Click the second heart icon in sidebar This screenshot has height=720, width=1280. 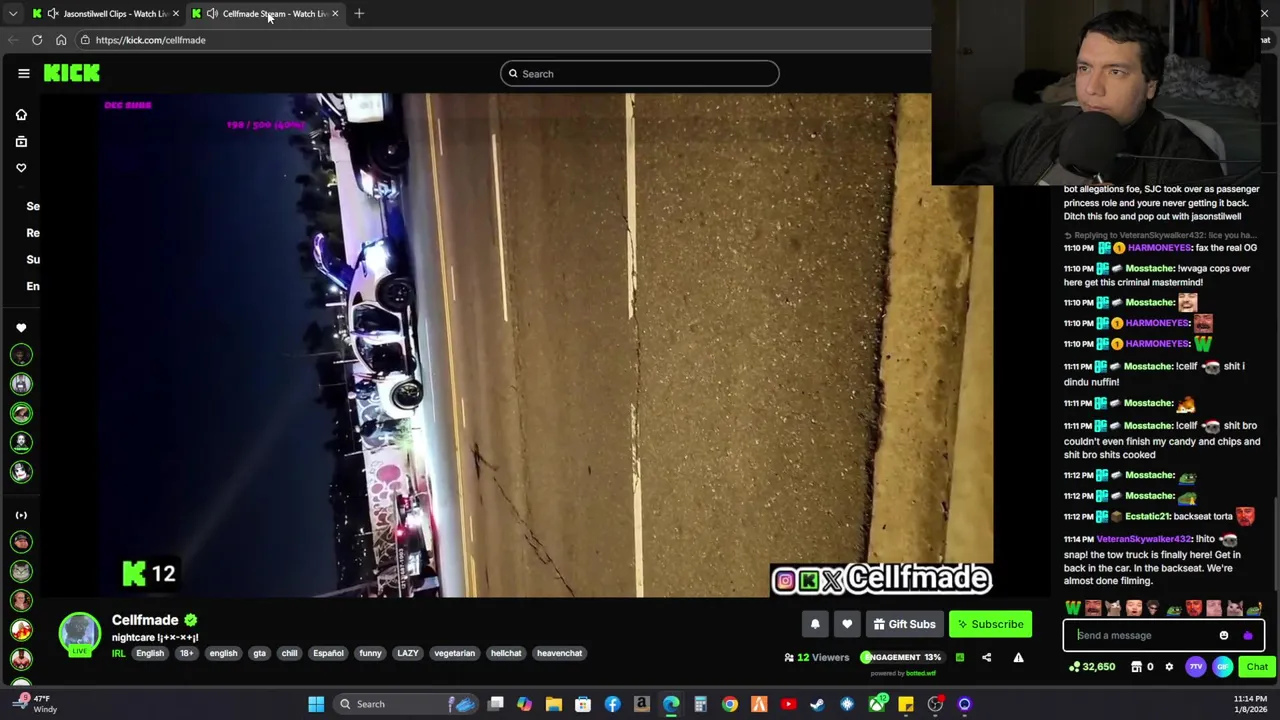point(21,328)
